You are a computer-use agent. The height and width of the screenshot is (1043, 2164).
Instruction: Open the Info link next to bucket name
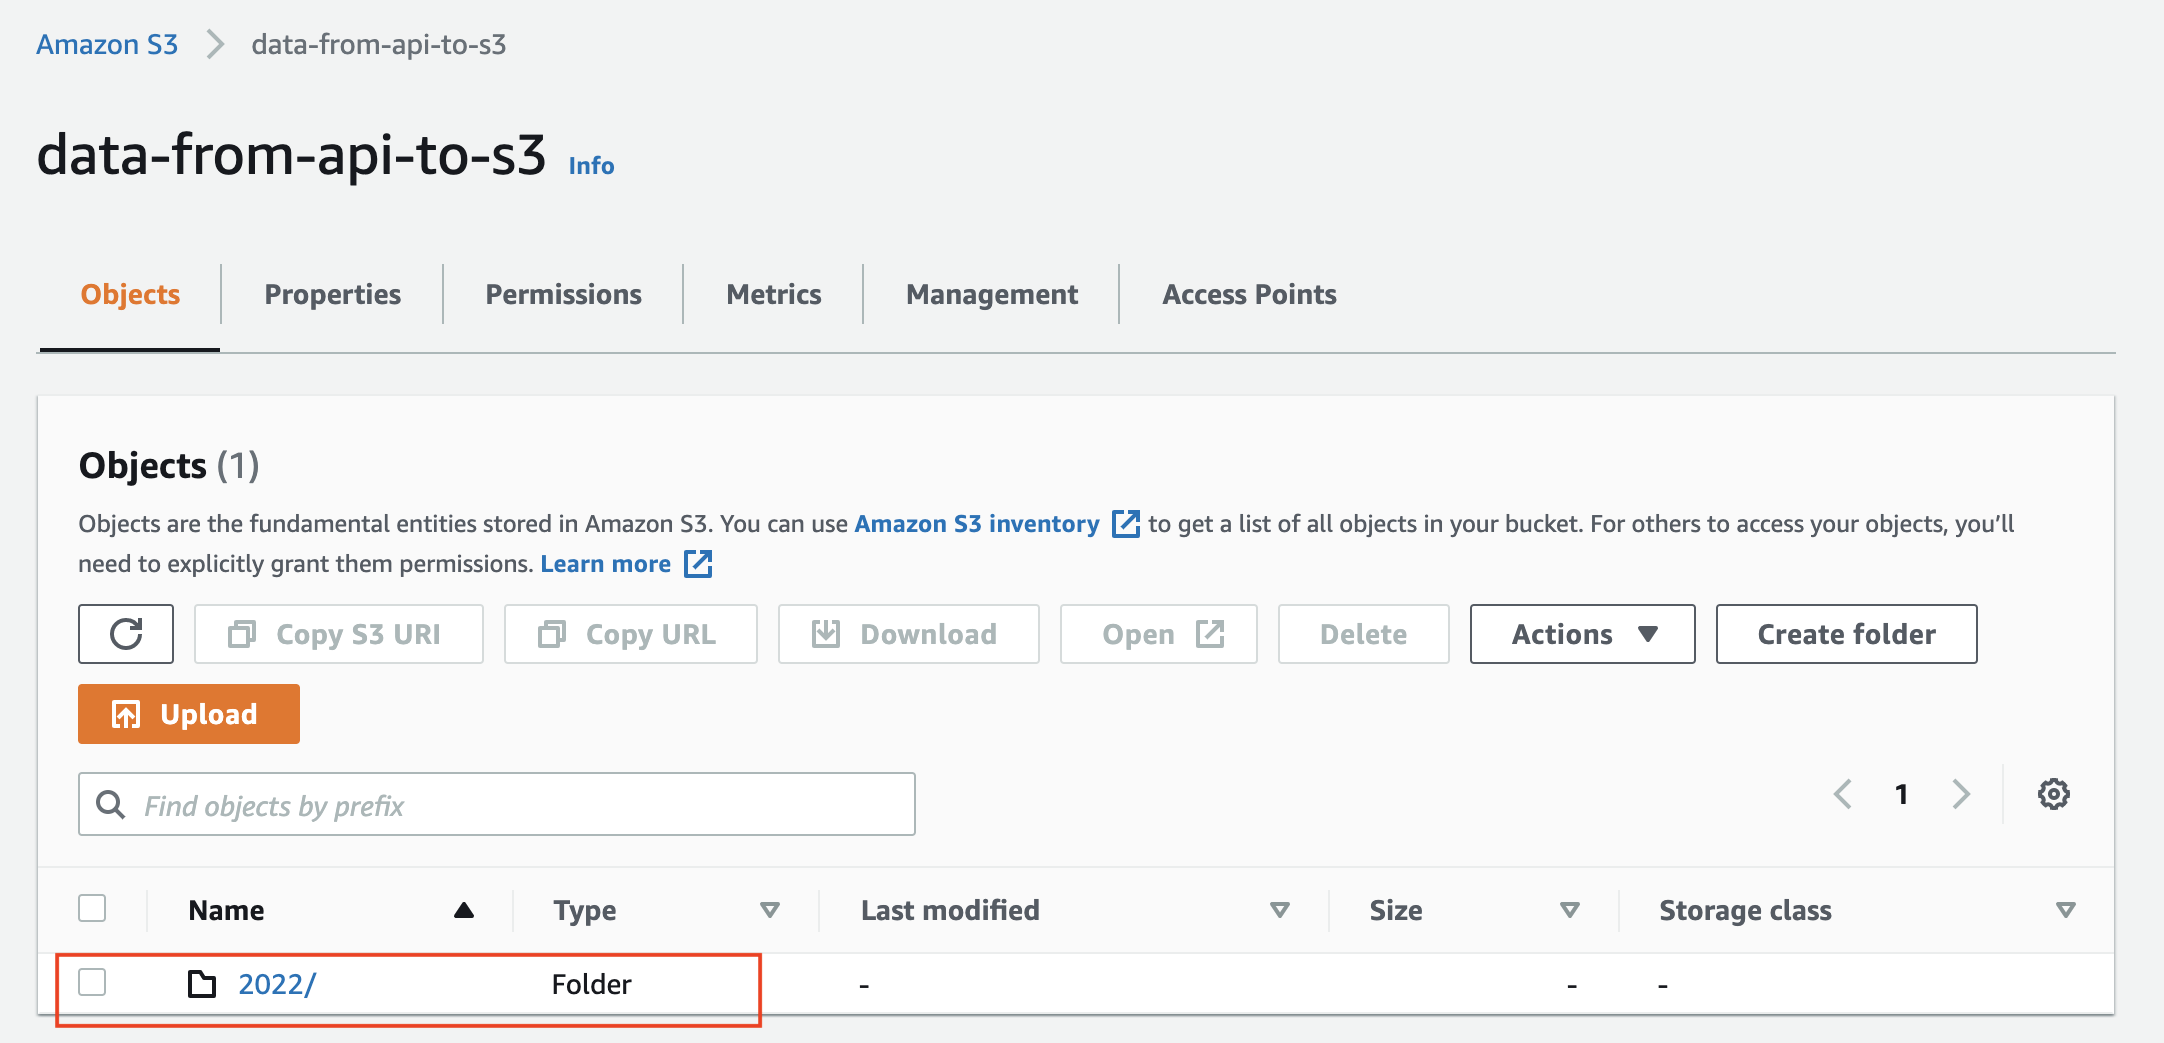(x=591, y=165)
